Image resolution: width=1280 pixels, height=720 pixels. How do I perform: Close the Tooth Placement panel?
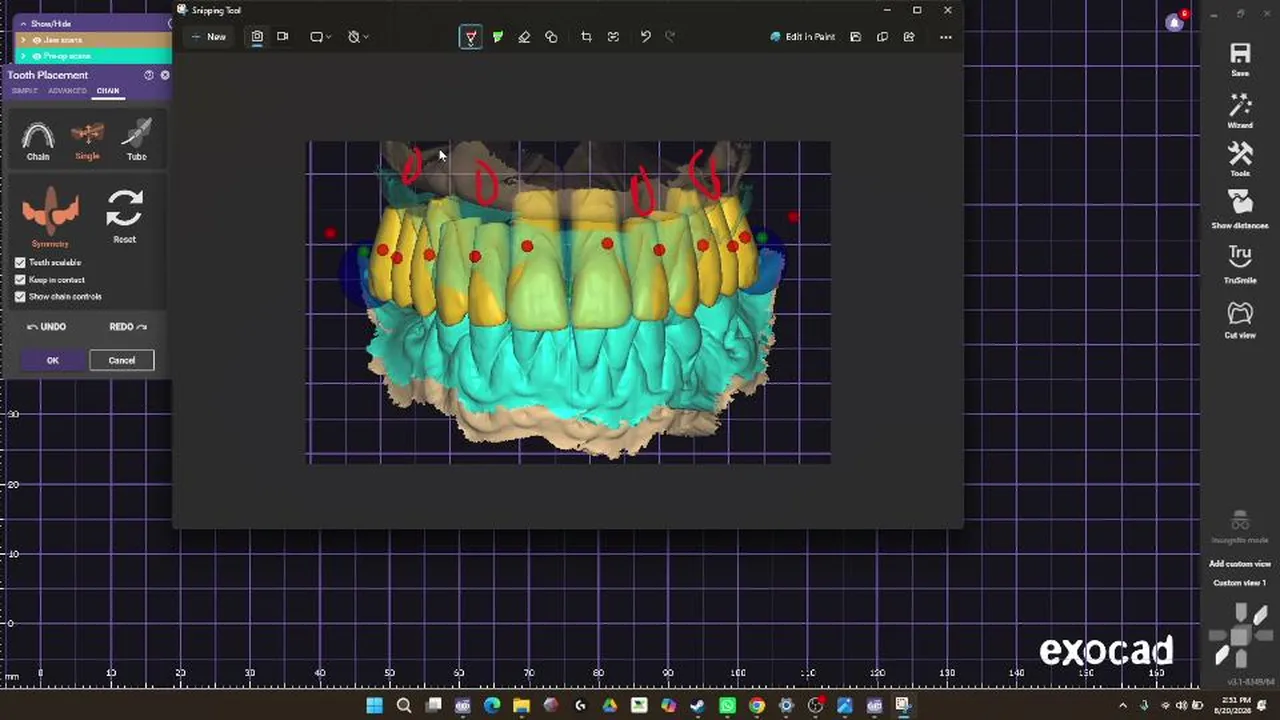click(x=165, y=75)
